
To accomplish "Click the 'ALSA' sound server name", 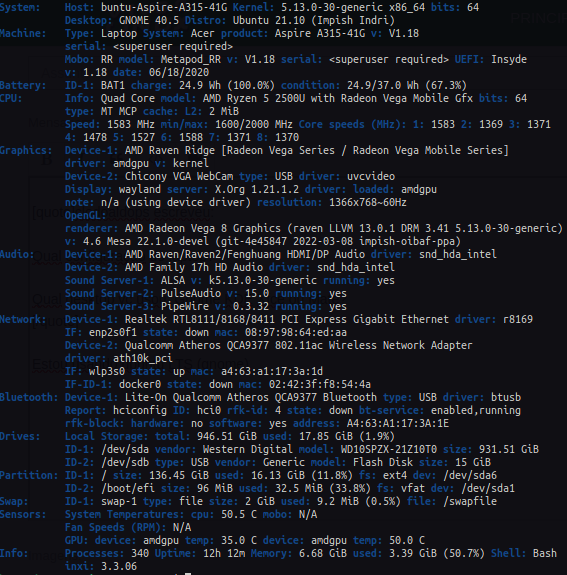I will click(x=173, y=281).
